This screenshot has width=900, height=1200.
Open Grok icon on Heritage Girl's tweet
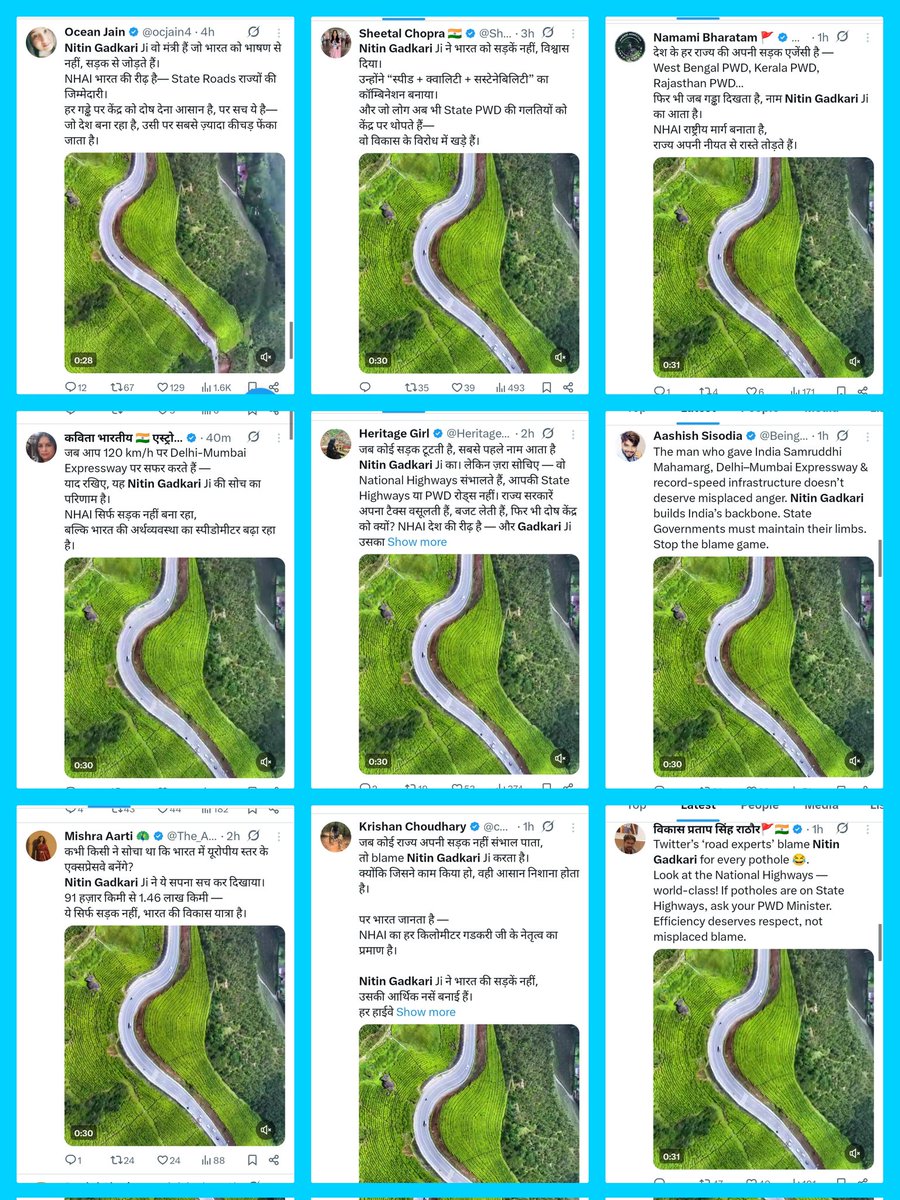tap(547, 434)
